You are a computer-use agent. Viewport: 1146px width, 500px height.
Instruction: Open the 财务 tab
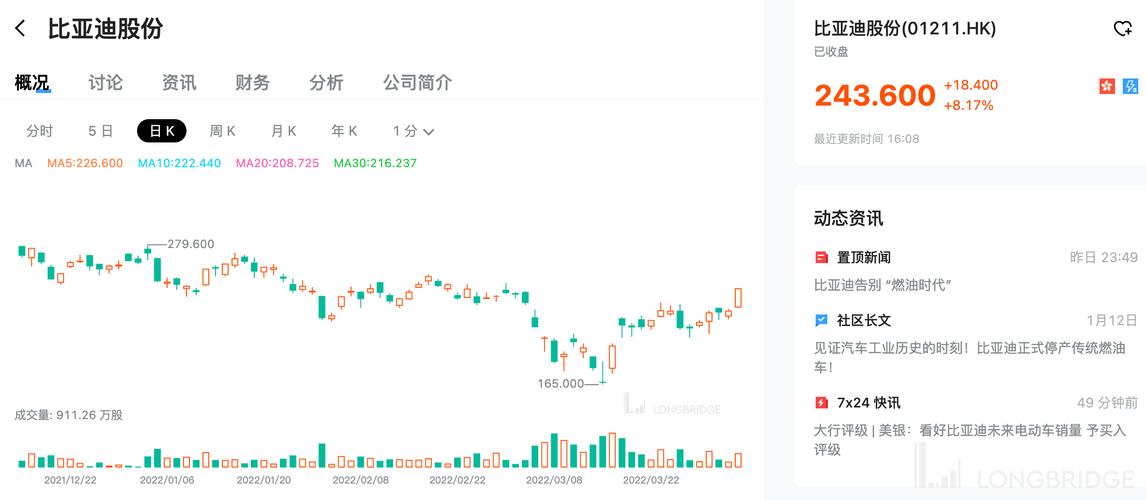pos(252,83)
